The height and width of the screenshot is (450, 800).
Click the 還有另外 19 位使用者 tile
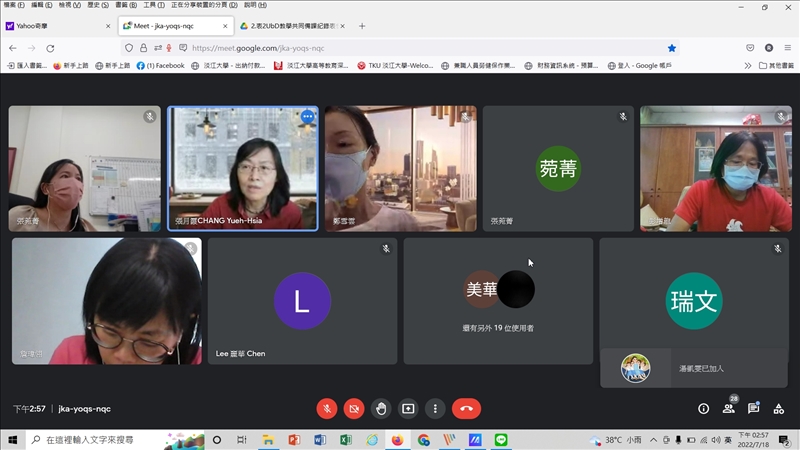pos(498,301)
